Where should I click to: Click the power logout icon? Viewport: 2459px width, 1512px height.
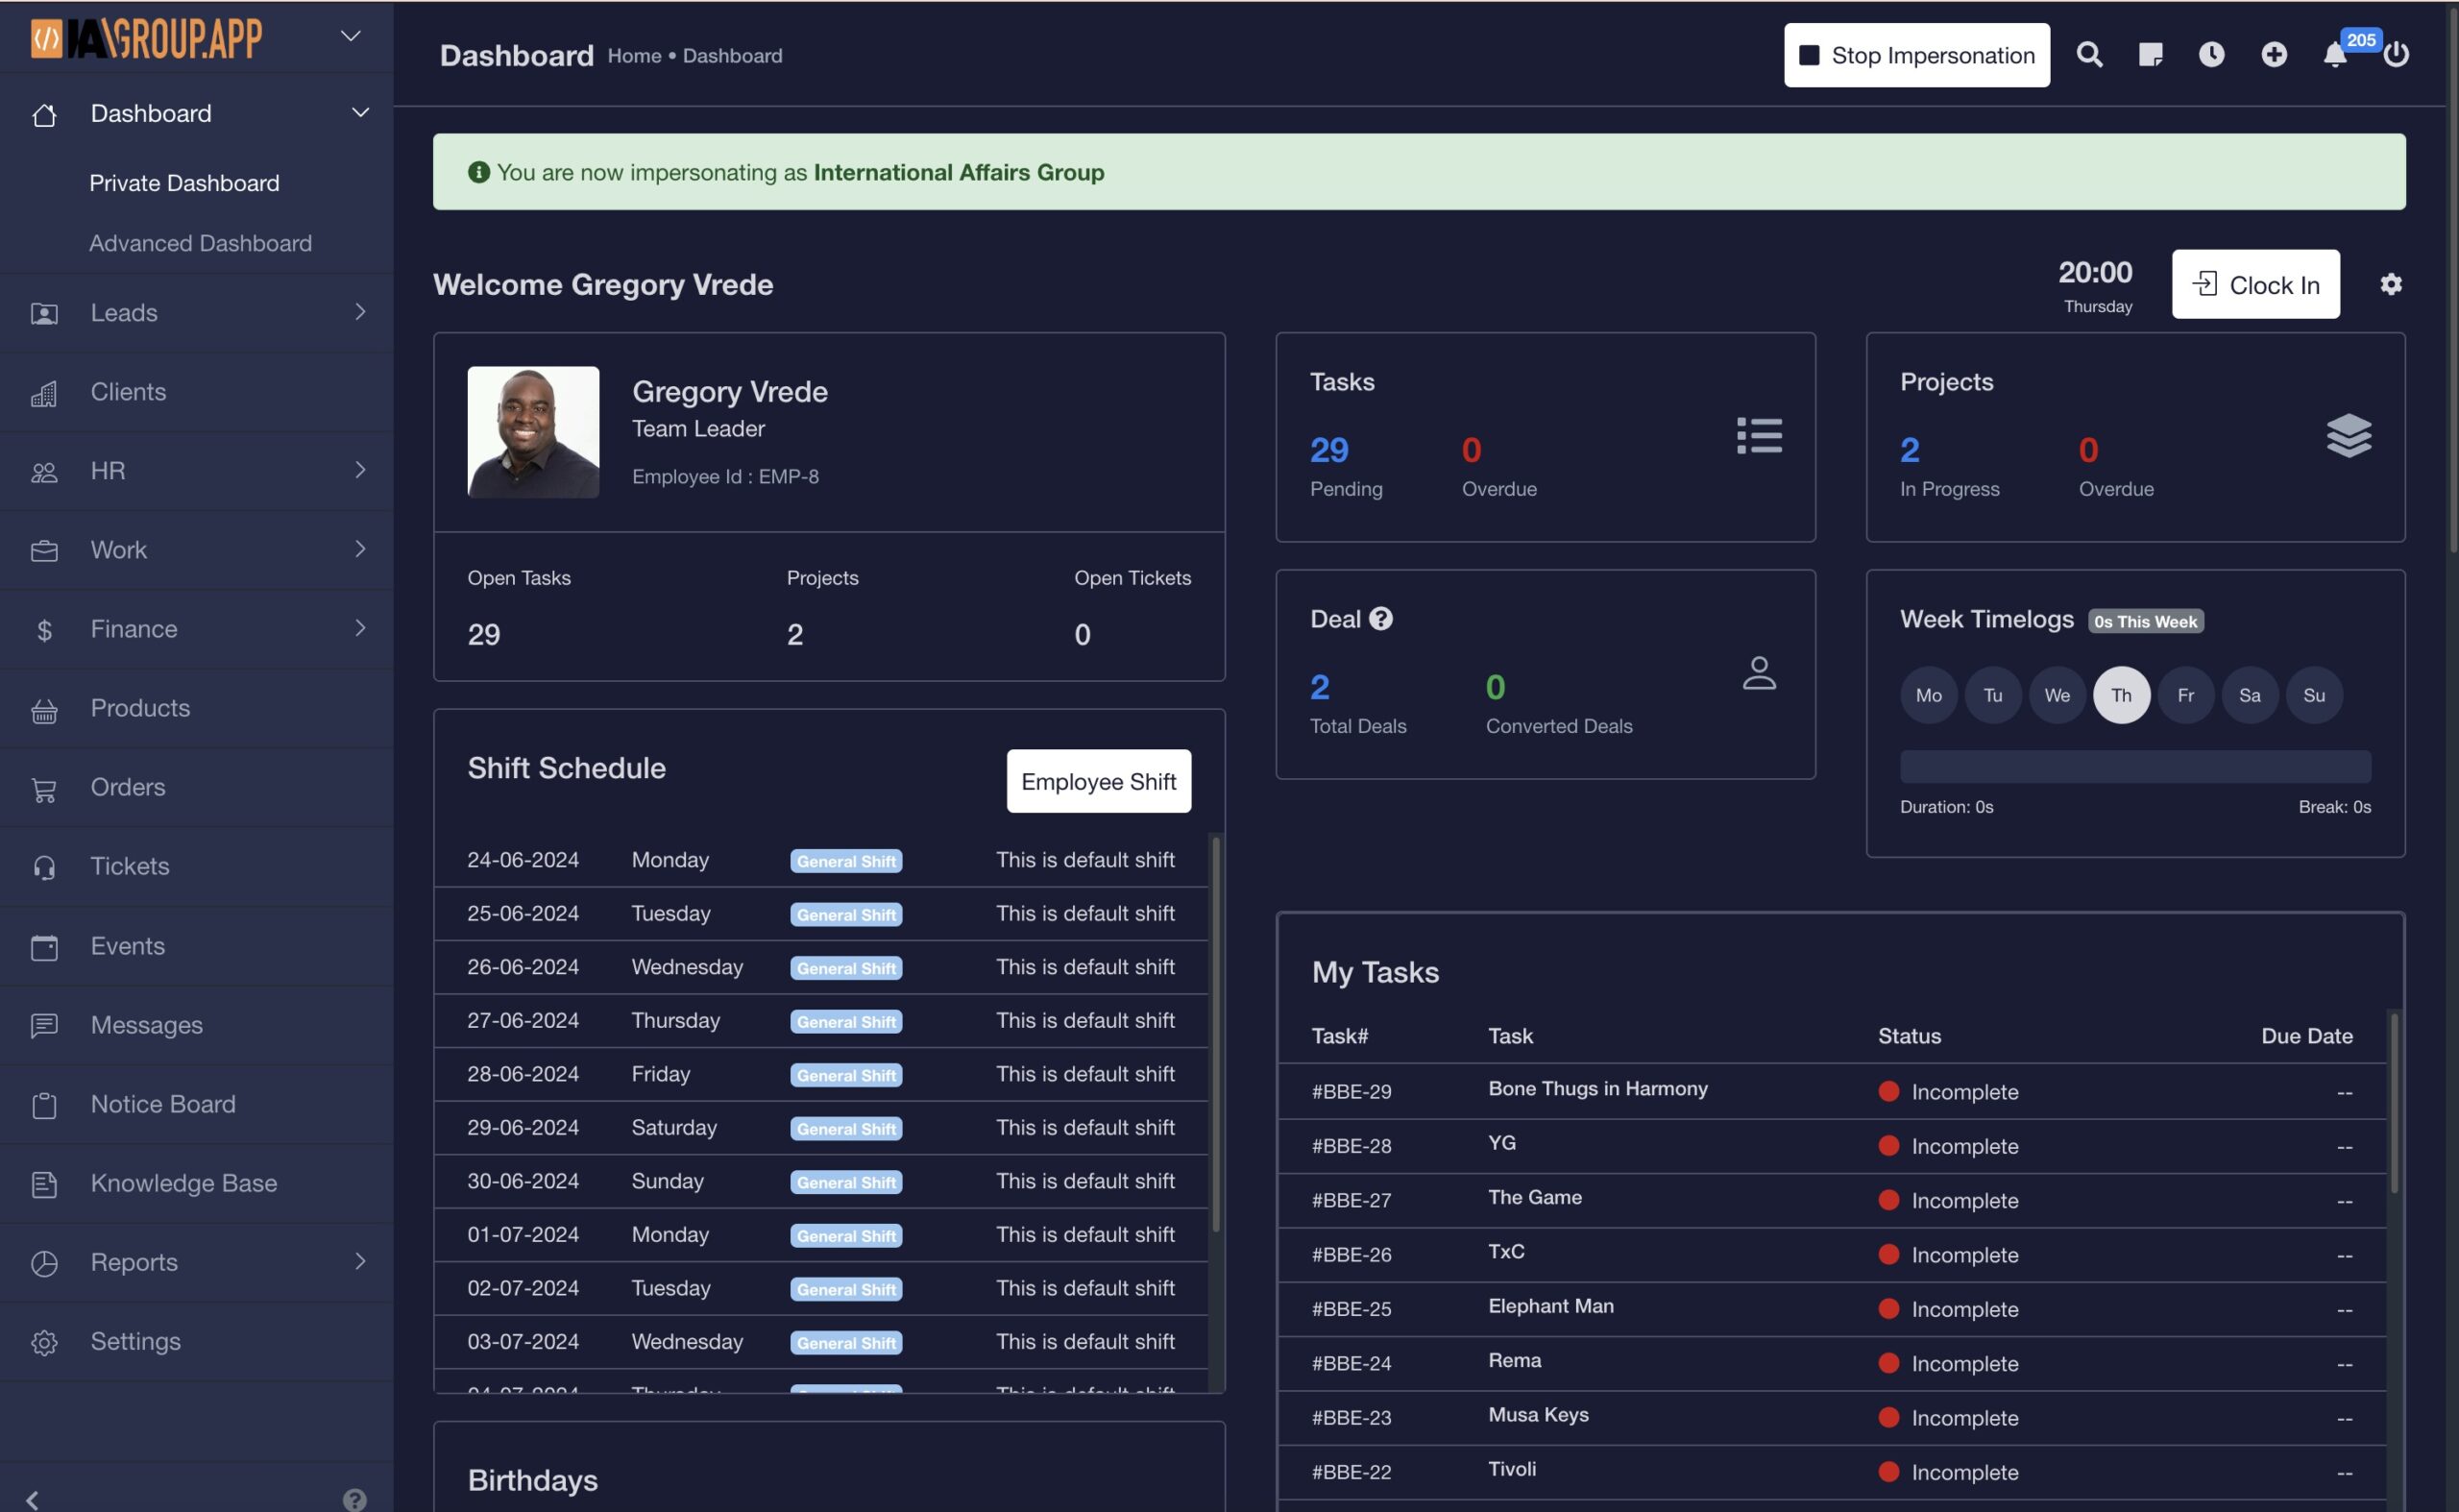[x=2396, y=55]
